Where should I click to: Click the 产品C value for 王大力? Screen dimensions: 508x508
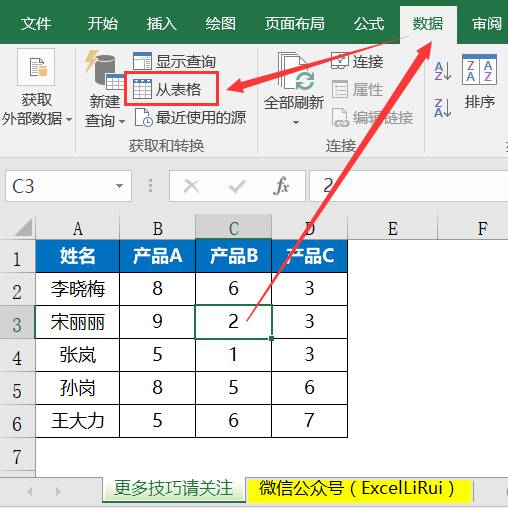(310, 421)
